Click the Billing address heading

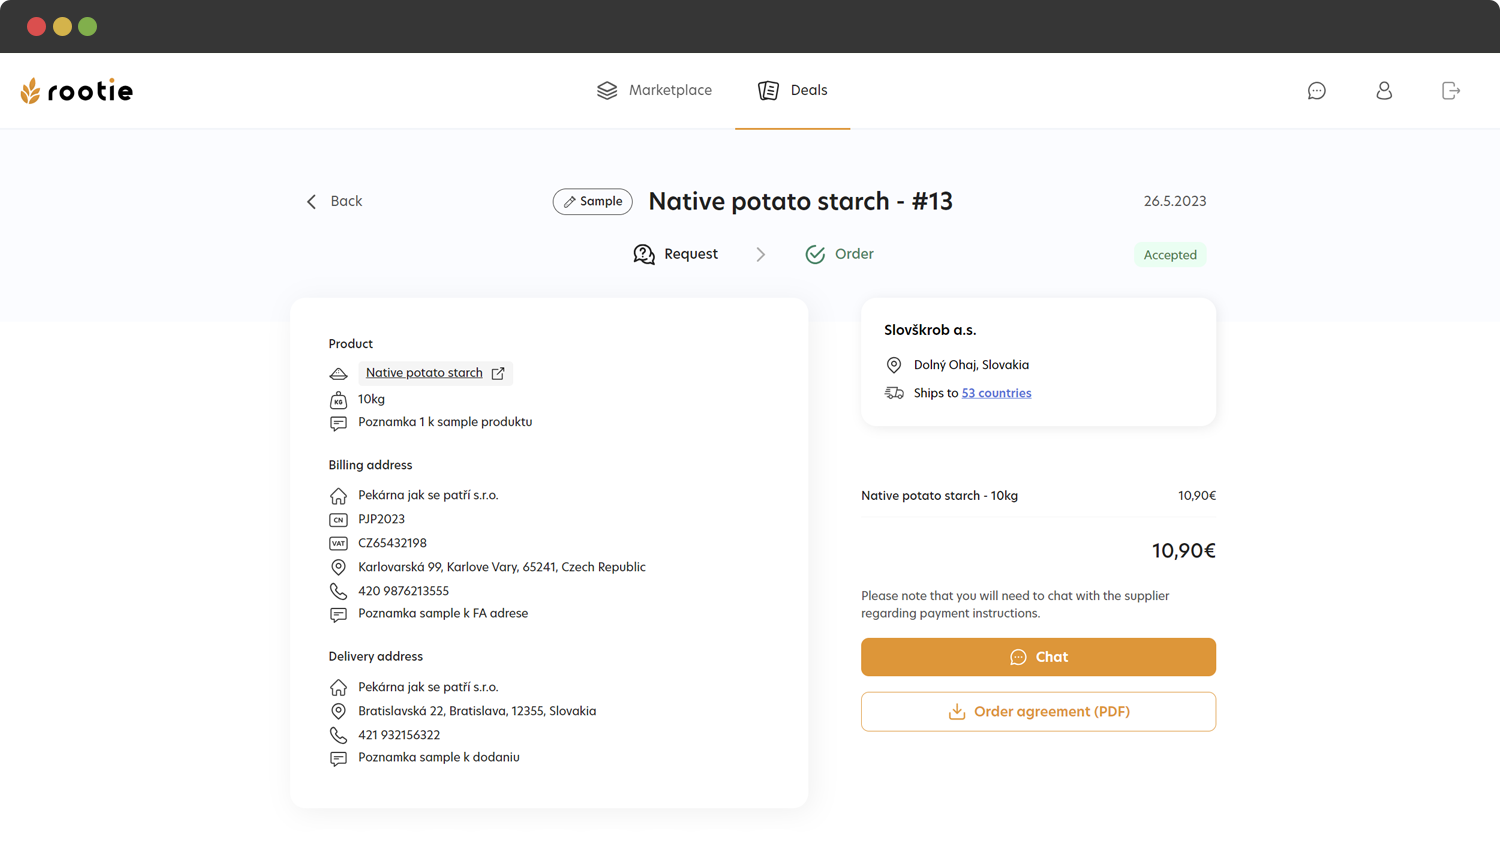click(x=370, y=465)
